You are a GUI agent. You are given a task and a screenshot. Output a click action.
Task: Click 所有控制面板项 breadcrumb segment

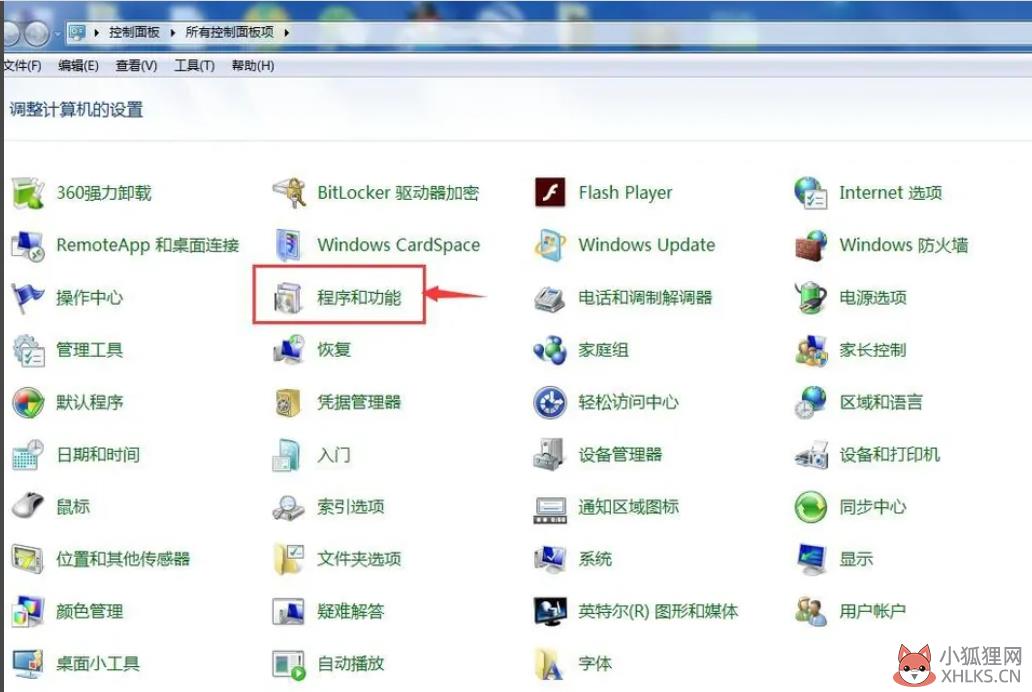click(x=230, y=32)
